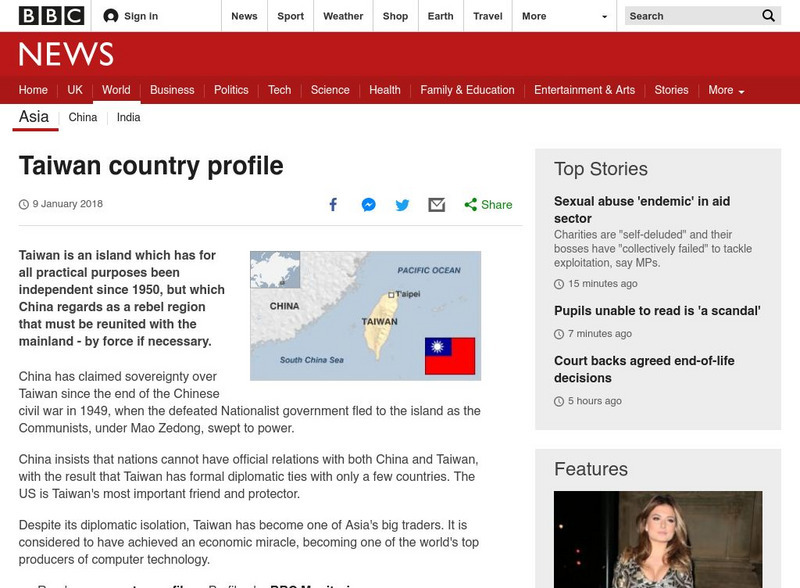Share via Messenger icon
The height and width of the screenshot is (588, 800).
point(368,205)
